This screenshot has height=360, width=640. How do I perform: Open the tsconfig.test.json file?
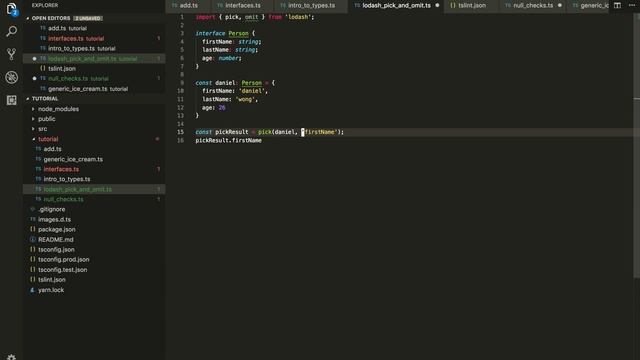point(62,270)
